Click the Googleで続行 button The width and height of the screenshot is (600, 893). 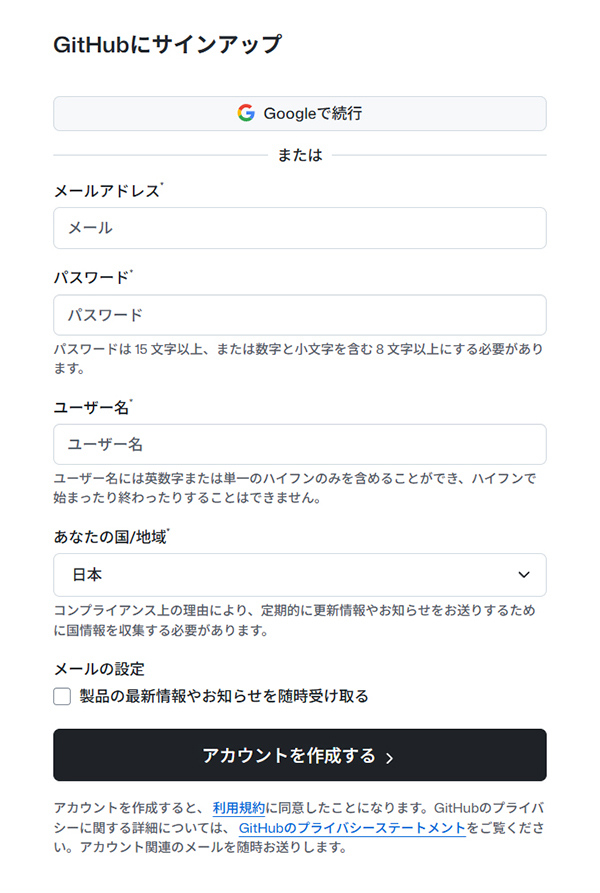pyautogui.click(x=300, y=113)
